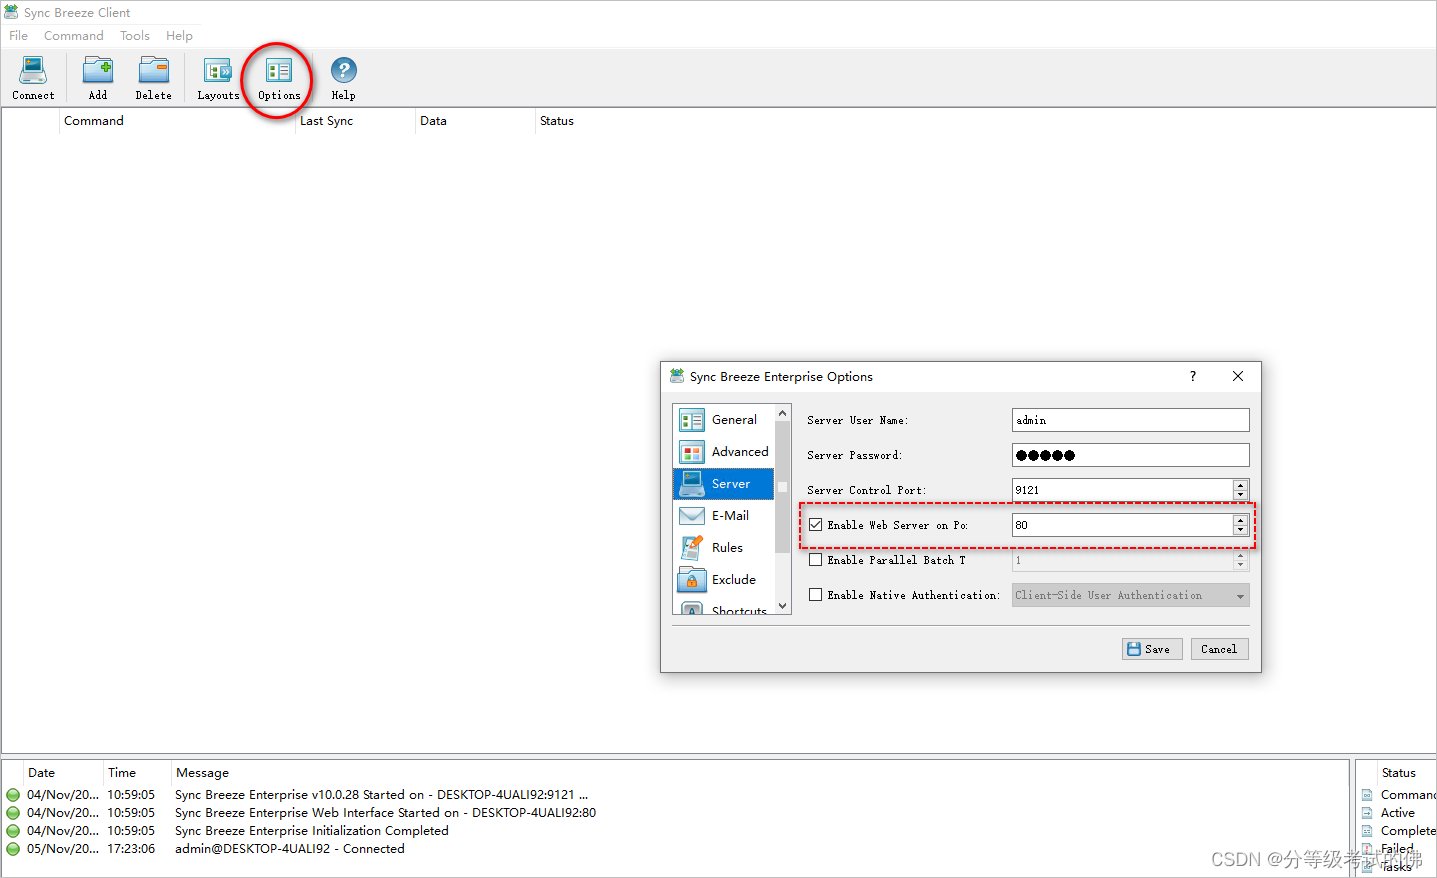This screenshot has height=878, width=1437.
Task: Increase the Server Control Port value
Action: [x=1240, y=485]
